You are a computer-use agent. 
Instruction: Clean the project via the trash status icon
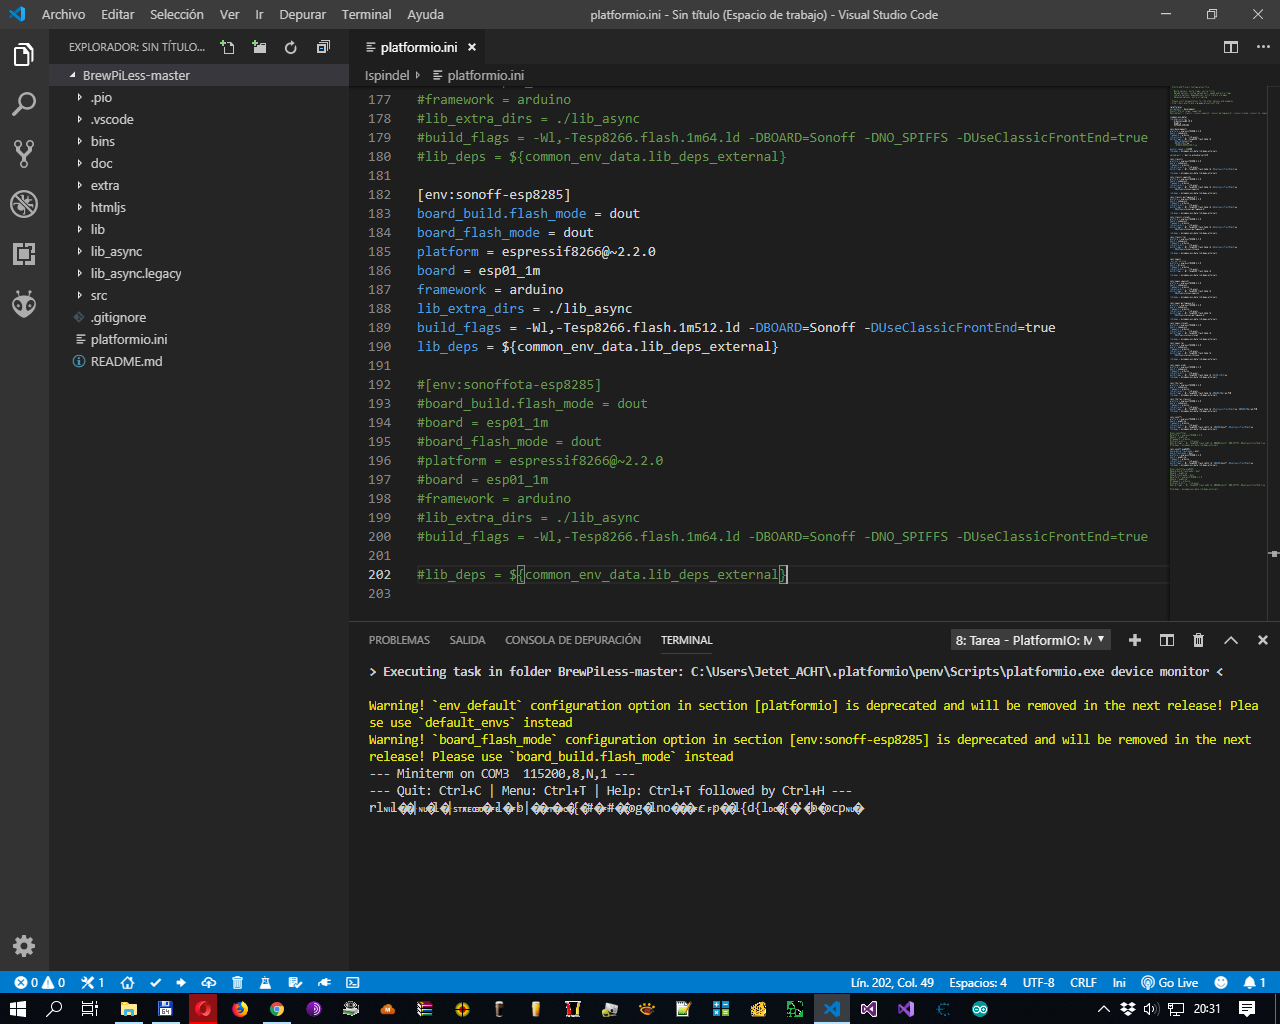pos(237,983)
